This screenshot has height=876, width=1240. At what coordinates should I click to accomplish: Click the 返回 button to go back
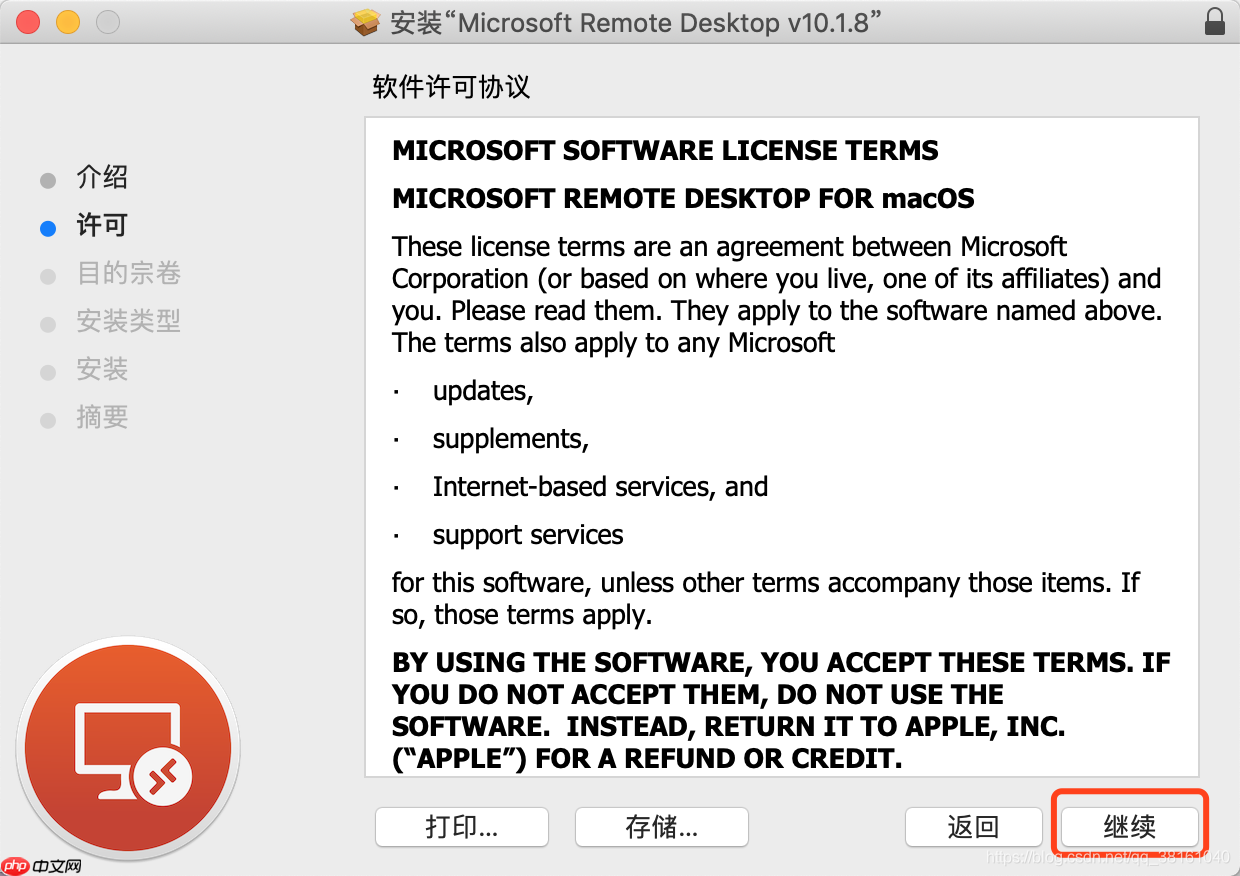click(x=973, y=827)
